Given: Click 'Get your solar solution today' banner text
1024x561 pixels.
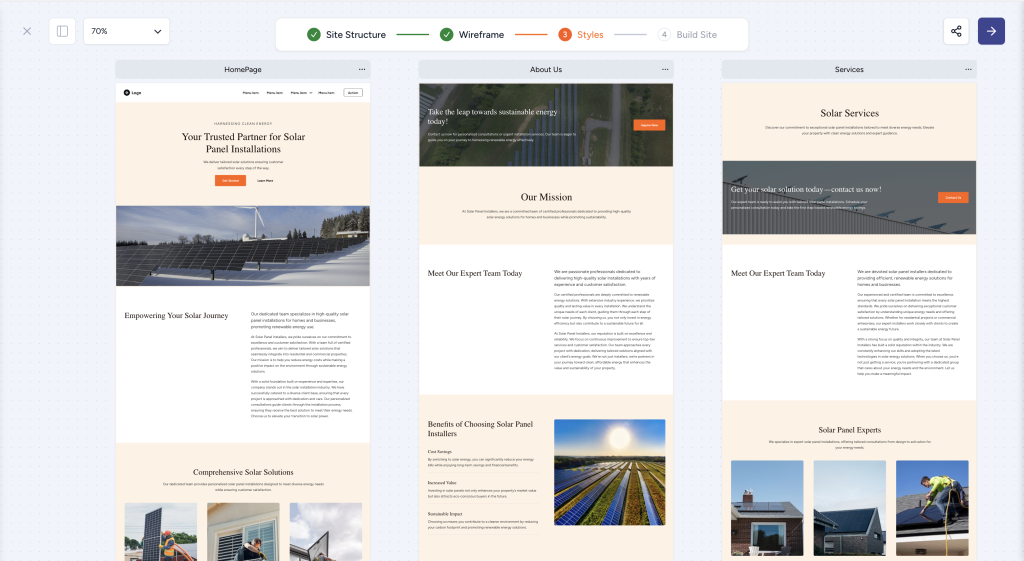Looking at the screenshot, I should coord(806,189).
